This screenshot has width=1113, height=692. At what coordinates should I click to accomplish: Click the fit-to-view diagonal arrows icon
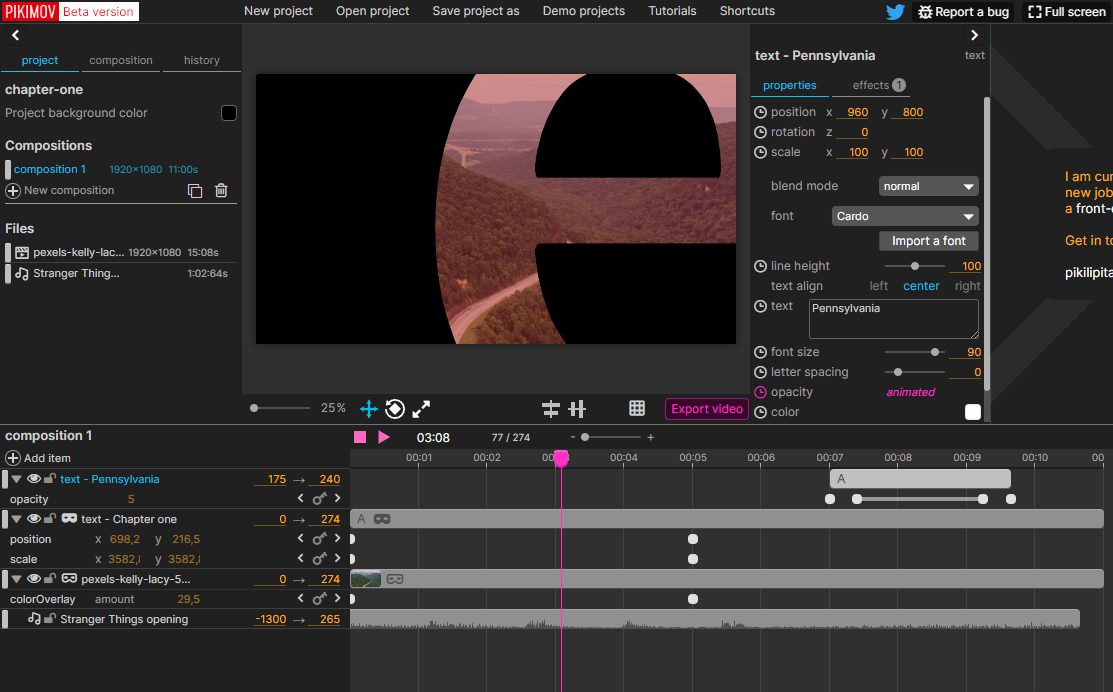tap(421, 409)
